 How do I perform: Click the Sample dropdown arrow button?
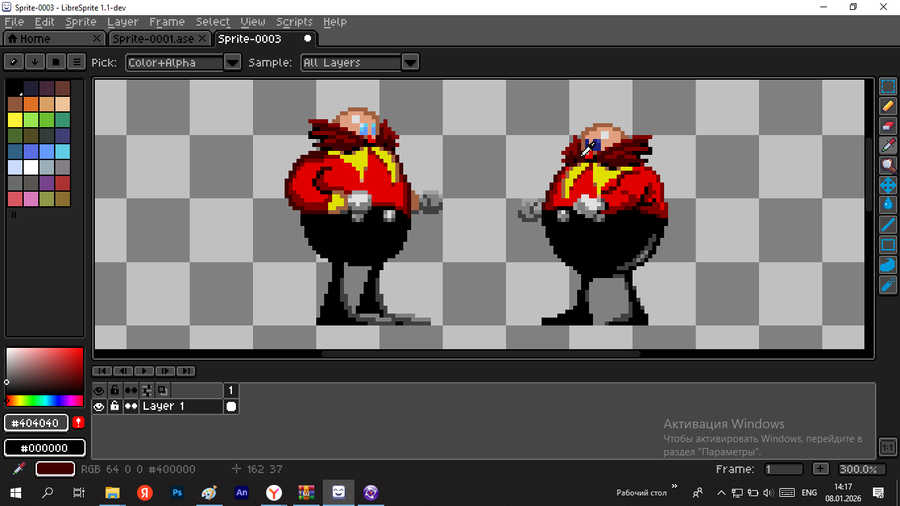pos(410,62)
